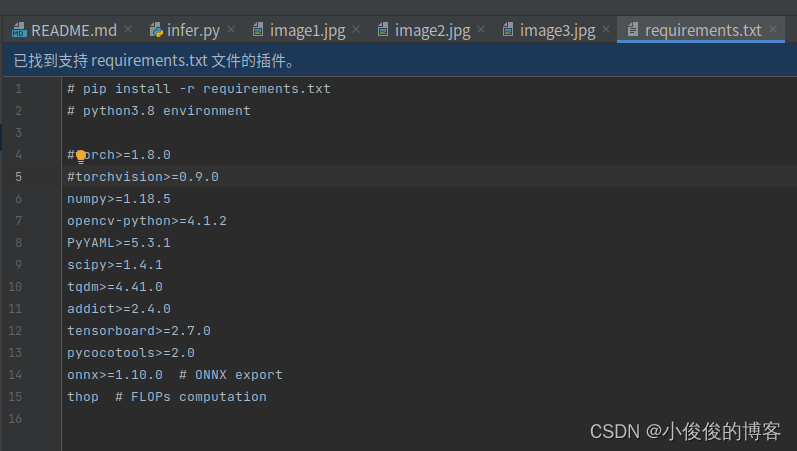The image size is (797, 451).
Task: Close the requirements.txt tab
Action: pyautogui.click(x=773, y=29)
